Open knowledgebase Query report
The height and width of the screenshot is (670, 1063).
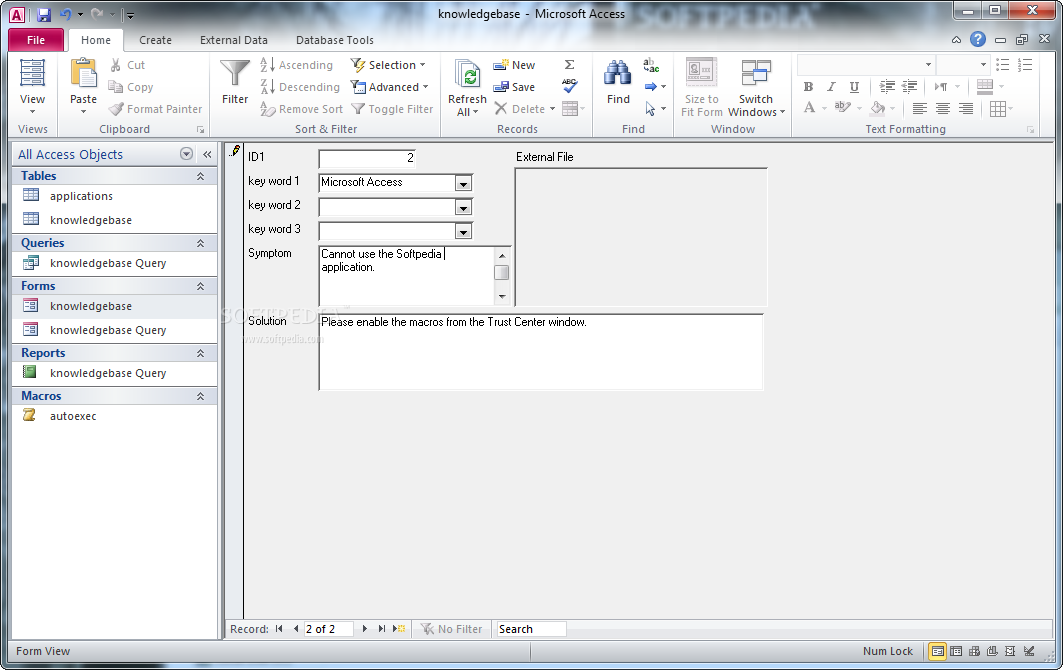108,373
